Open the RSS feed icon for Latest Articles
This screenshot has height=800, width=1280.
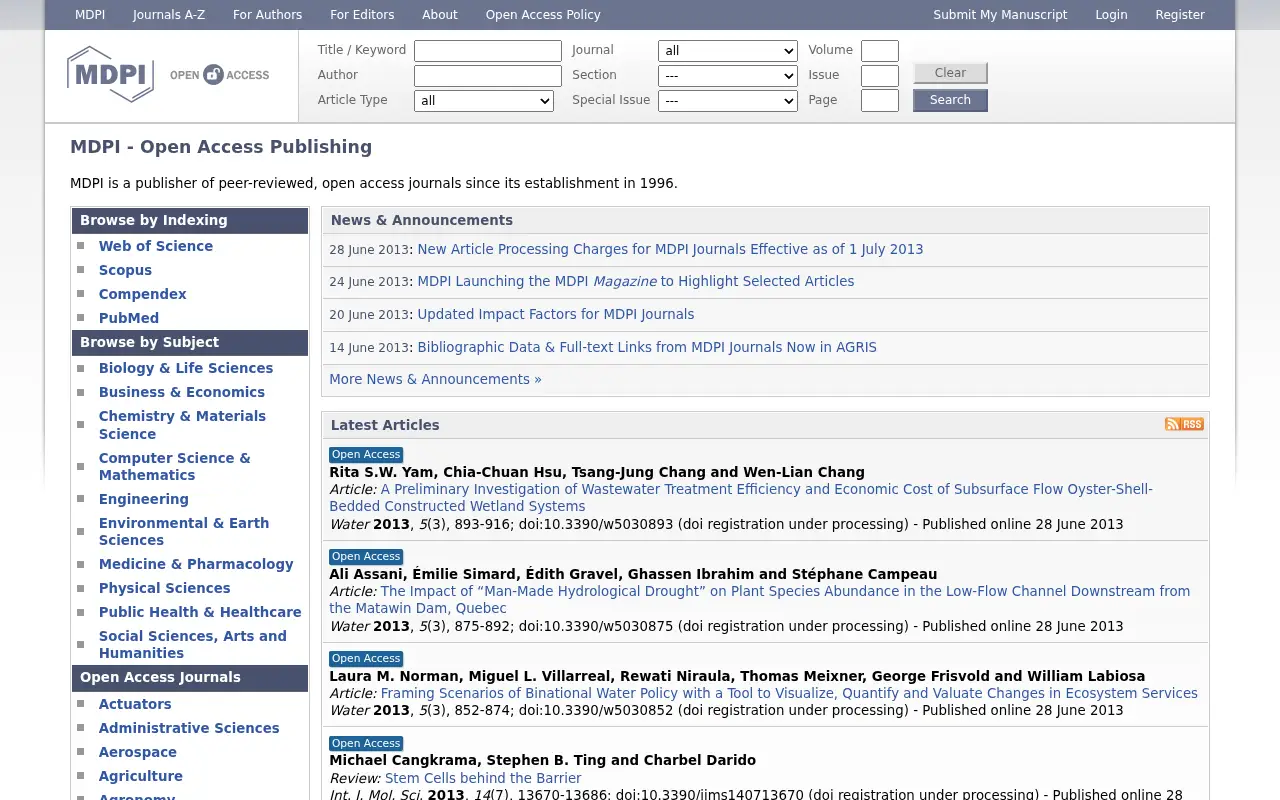click(1184, 424)
